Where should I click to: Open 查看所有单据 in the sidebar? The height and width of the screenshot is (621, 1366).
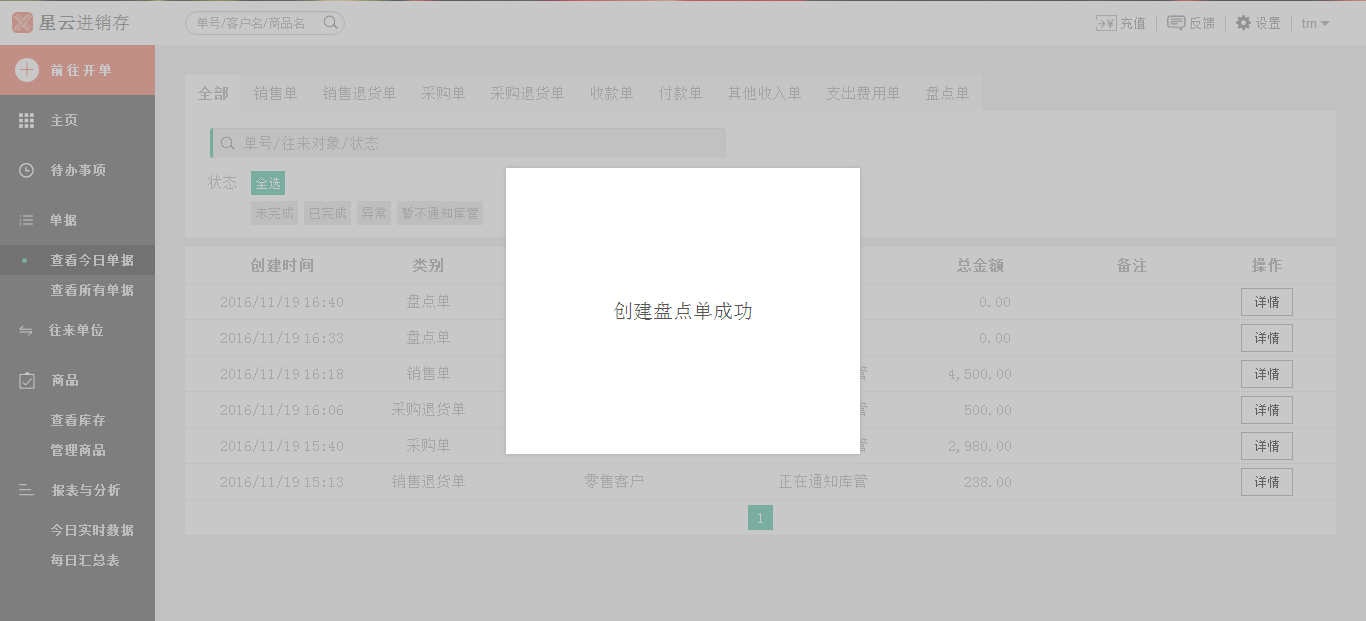click(x=92, y=290)
